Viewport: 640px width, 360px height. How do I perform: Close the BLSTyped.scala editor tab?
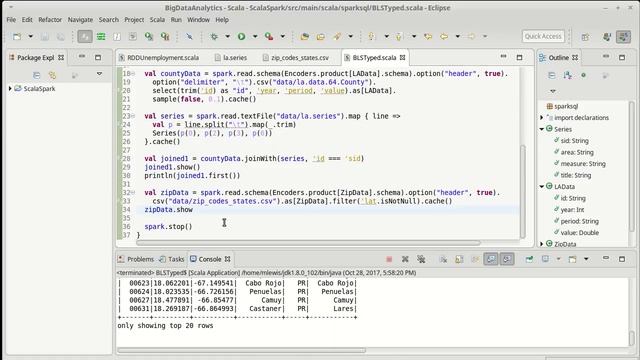point(402,58)
